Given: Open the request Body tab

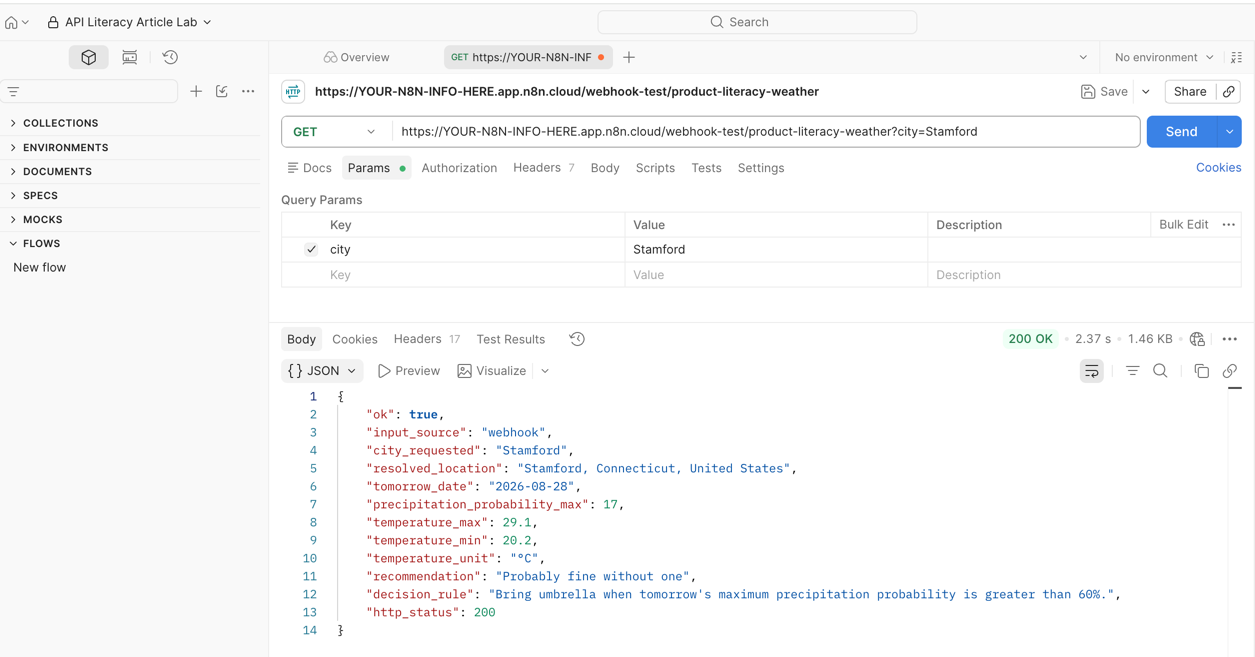Looking at the screenshot, I should pyautogui.click(x=605, y=168).
